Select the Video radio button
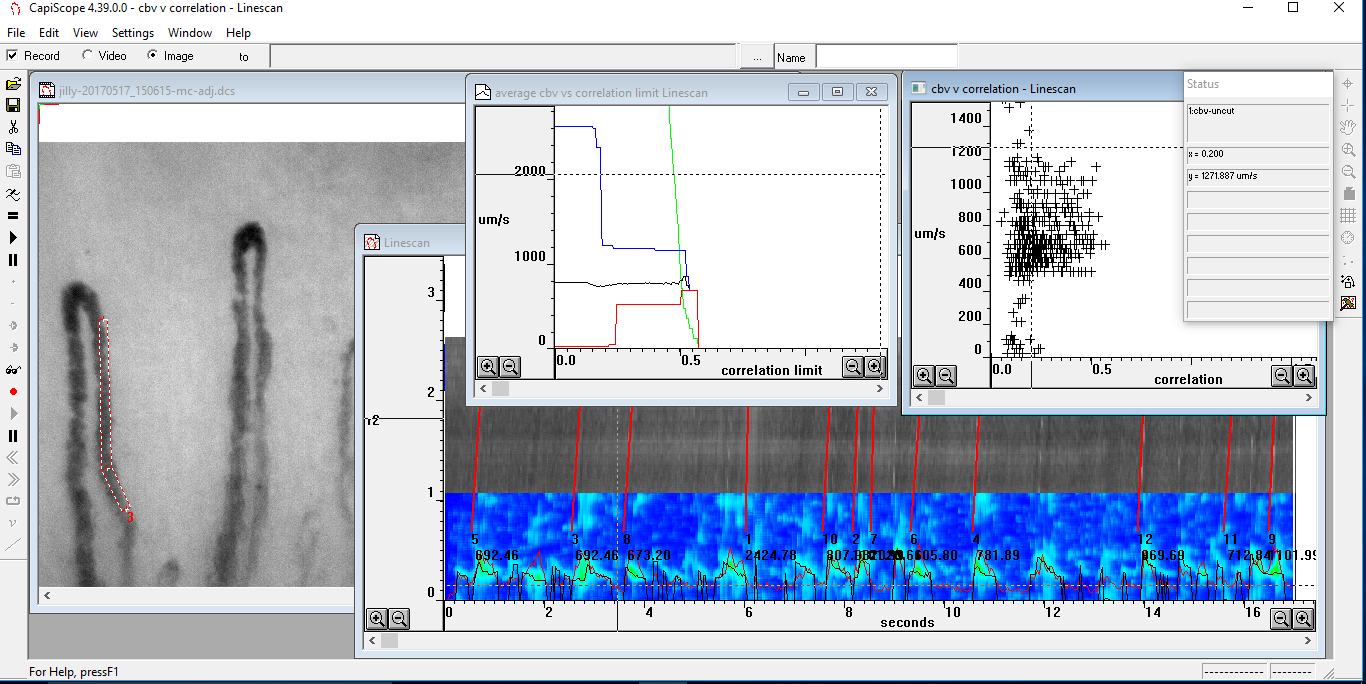The width and height of the screenshot is (1366, 684). tap(87, 56)
